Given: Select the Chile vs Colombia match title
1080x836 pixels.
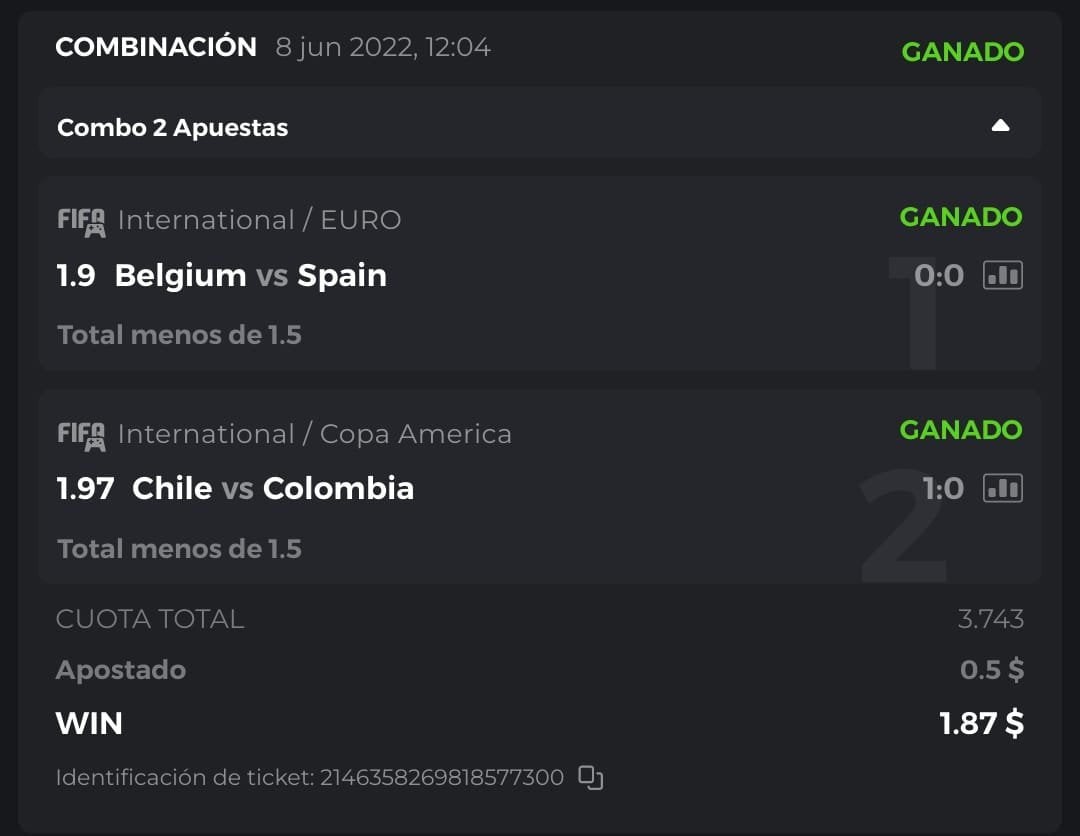Looking at the screenshot, I should pyautogui.click(x=272, y=488).
